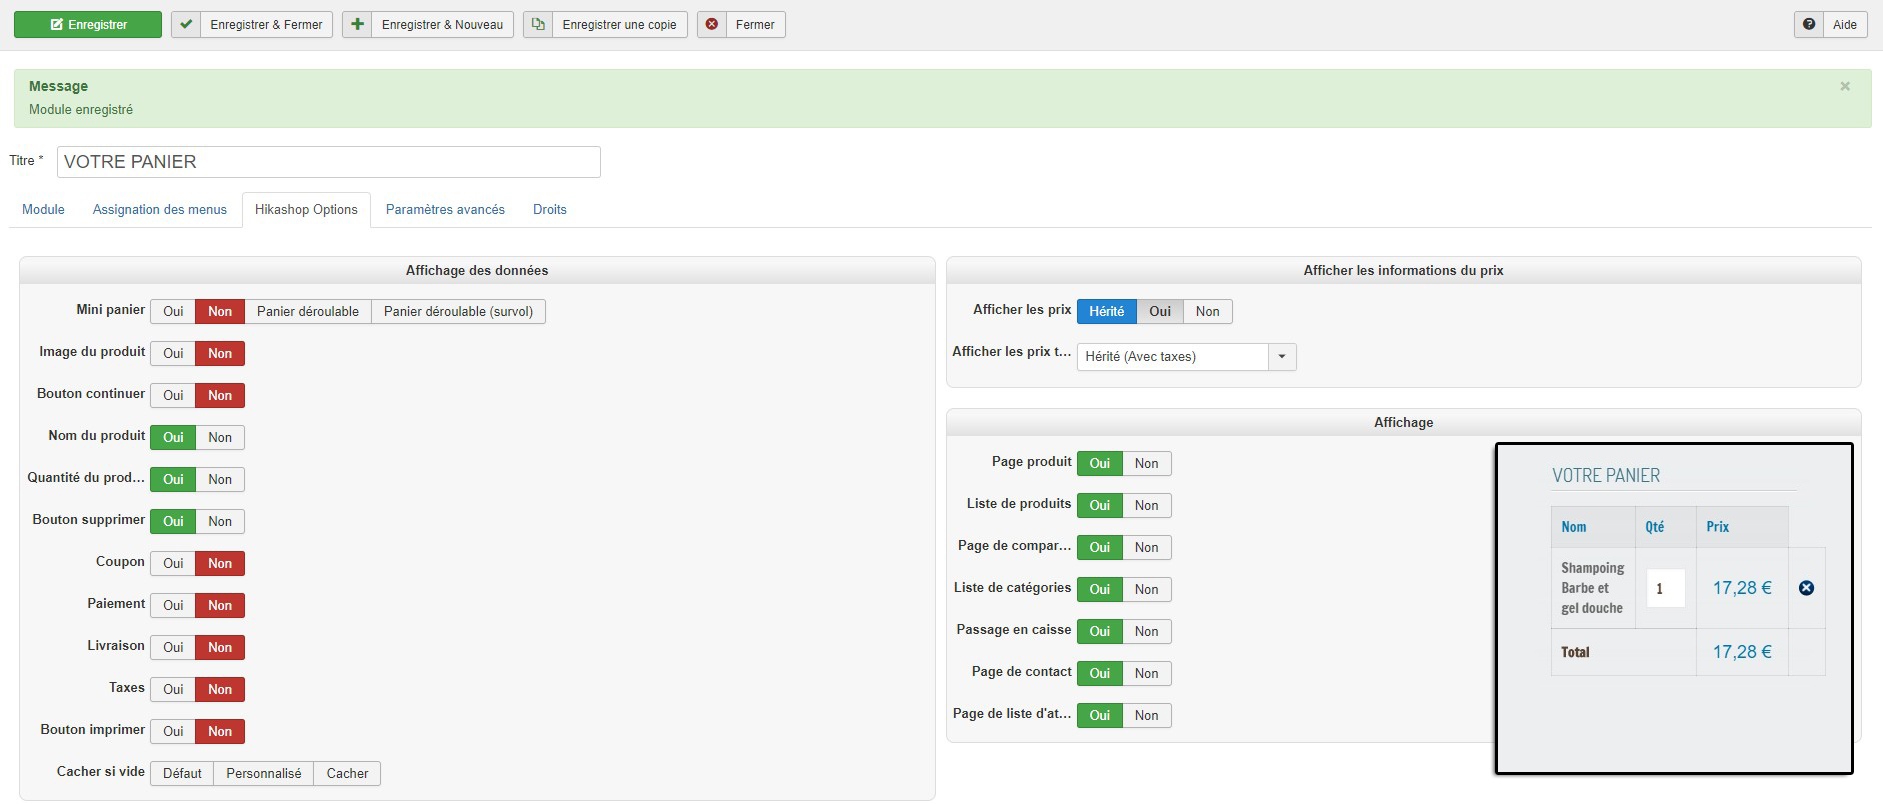Disable Liste de produits with Non

pos(1147,506)
